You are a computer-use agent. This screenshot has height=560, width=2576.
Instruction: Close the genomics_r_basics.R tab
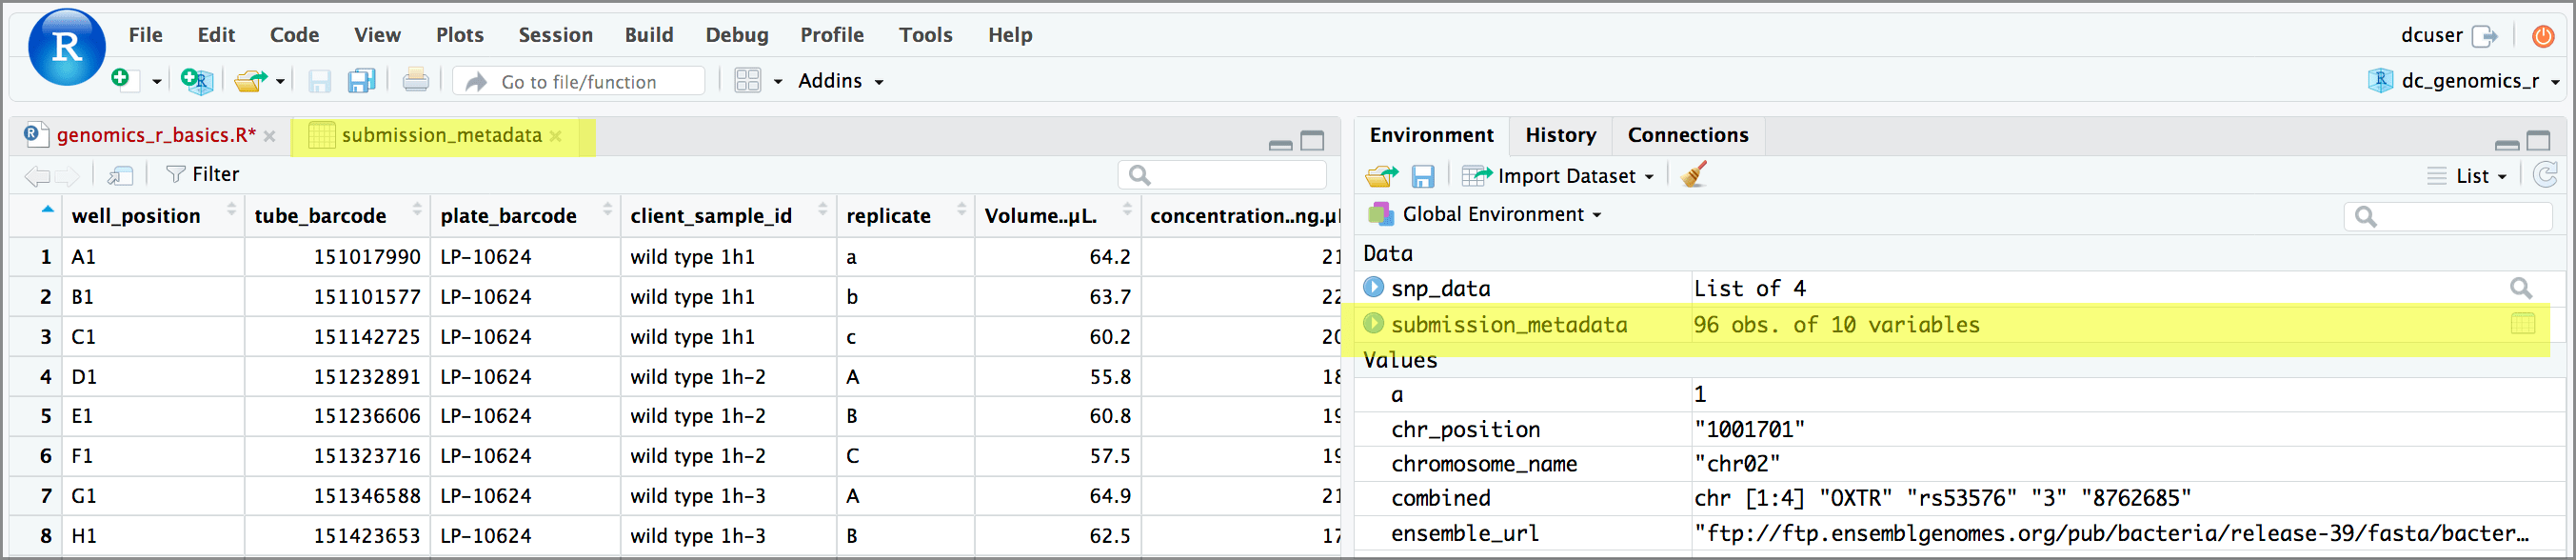pos(270,136)
